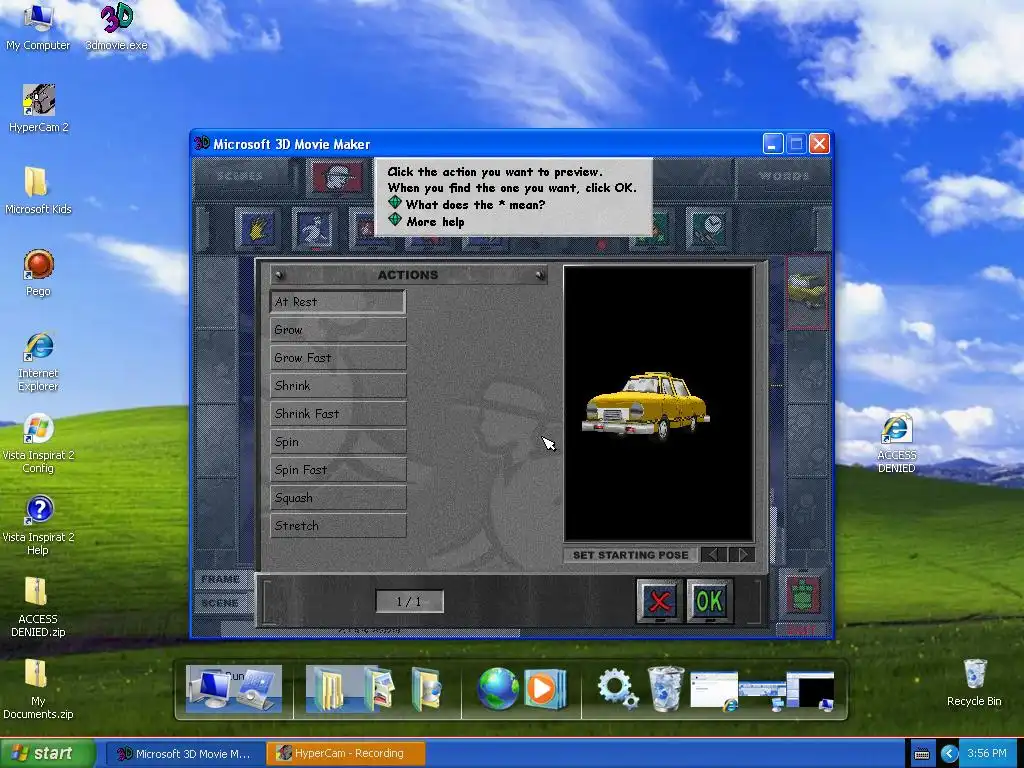This screenshot has width=1024, height=768.
Task: Select the Microsoft Kids folder
Action: pos(38,190)
